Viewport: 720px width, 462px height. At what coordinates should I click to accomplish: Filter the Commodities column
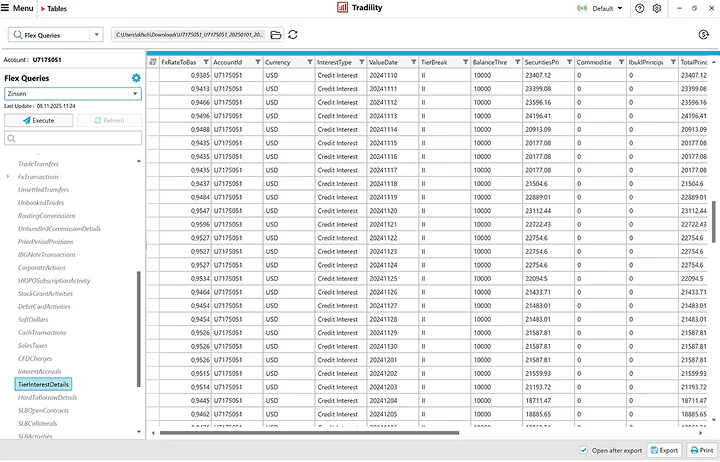[x=621, y=62]
